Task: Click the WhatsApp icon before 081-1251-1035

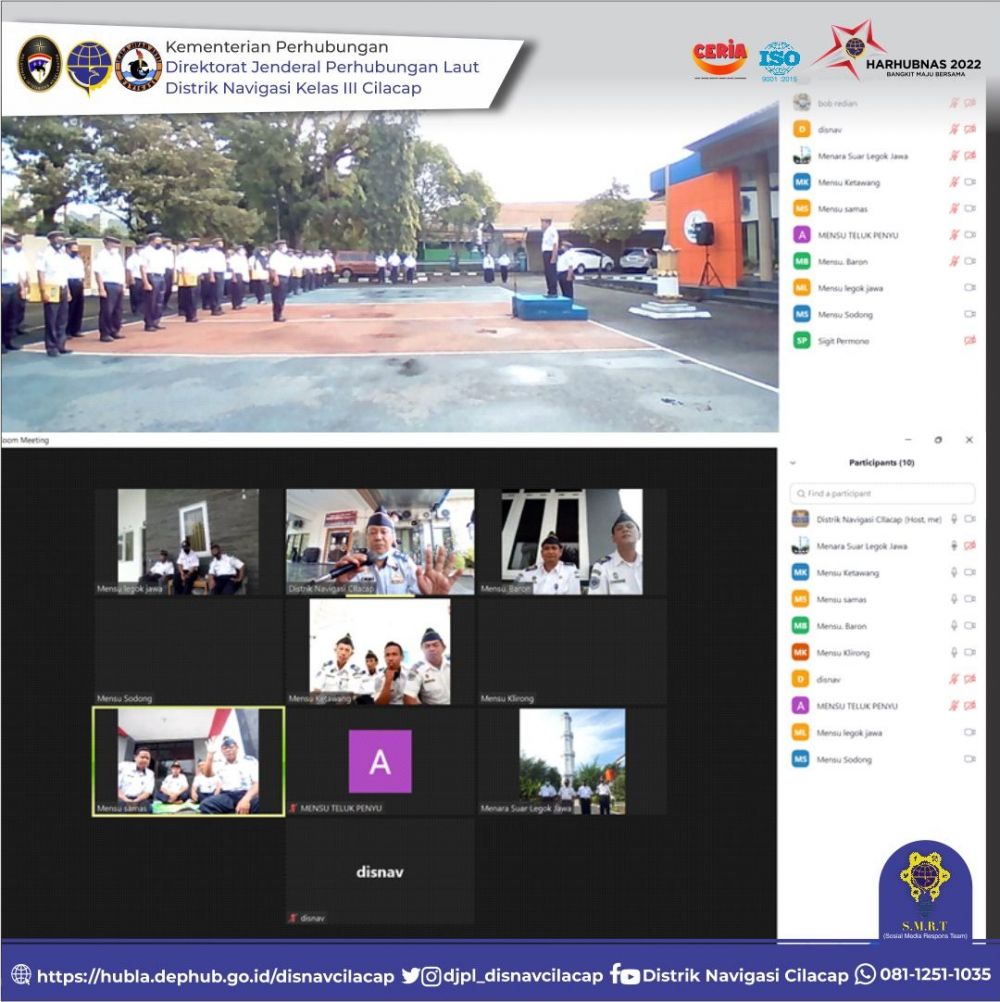Action: tap(865, 975)
